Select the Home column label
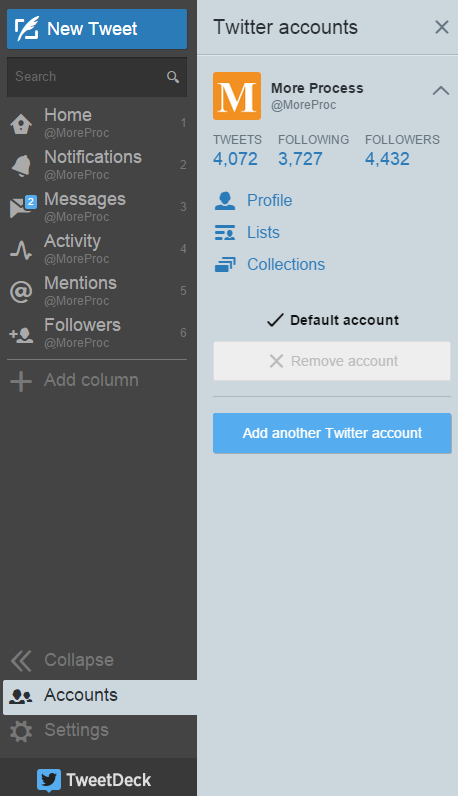This screenshot has height=796, width=458. pyautogui.click(x=68, y=115)
